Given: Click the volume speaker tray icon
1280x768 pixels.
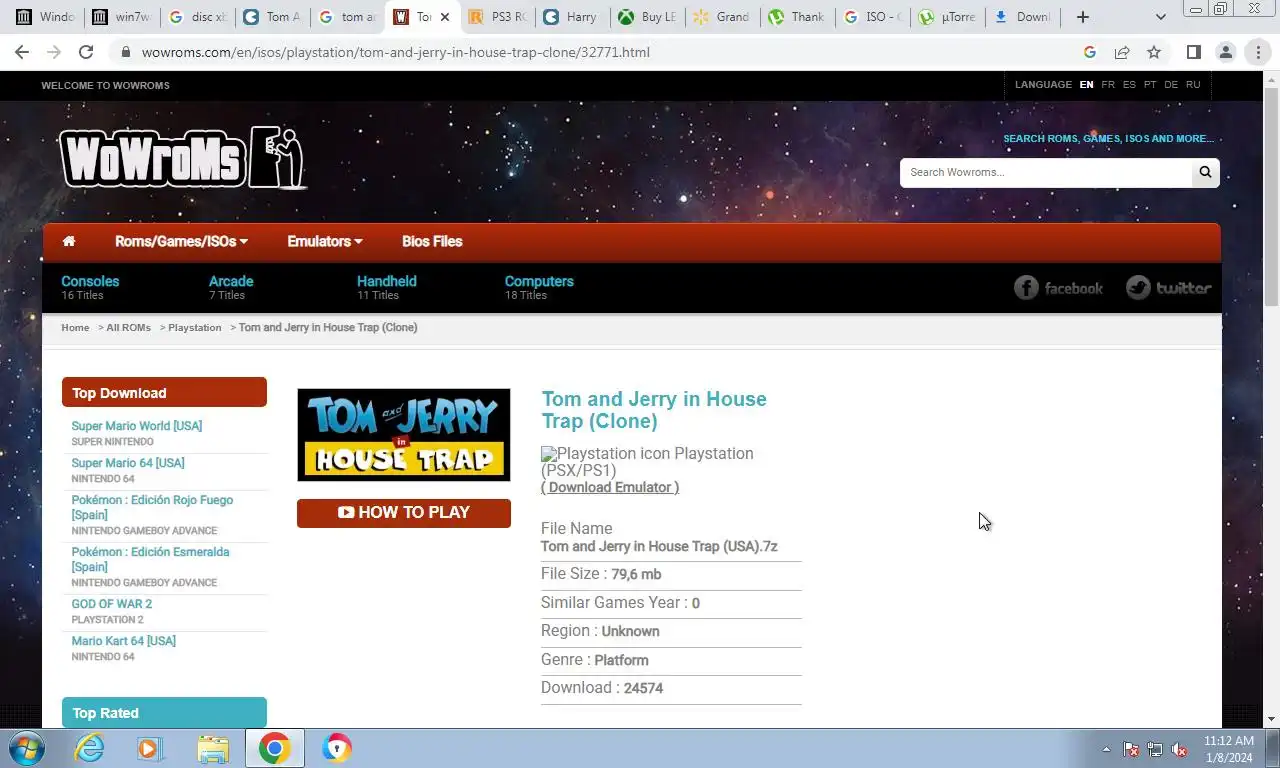Looking at the screenshot, I should click(x=1179, y=749).
